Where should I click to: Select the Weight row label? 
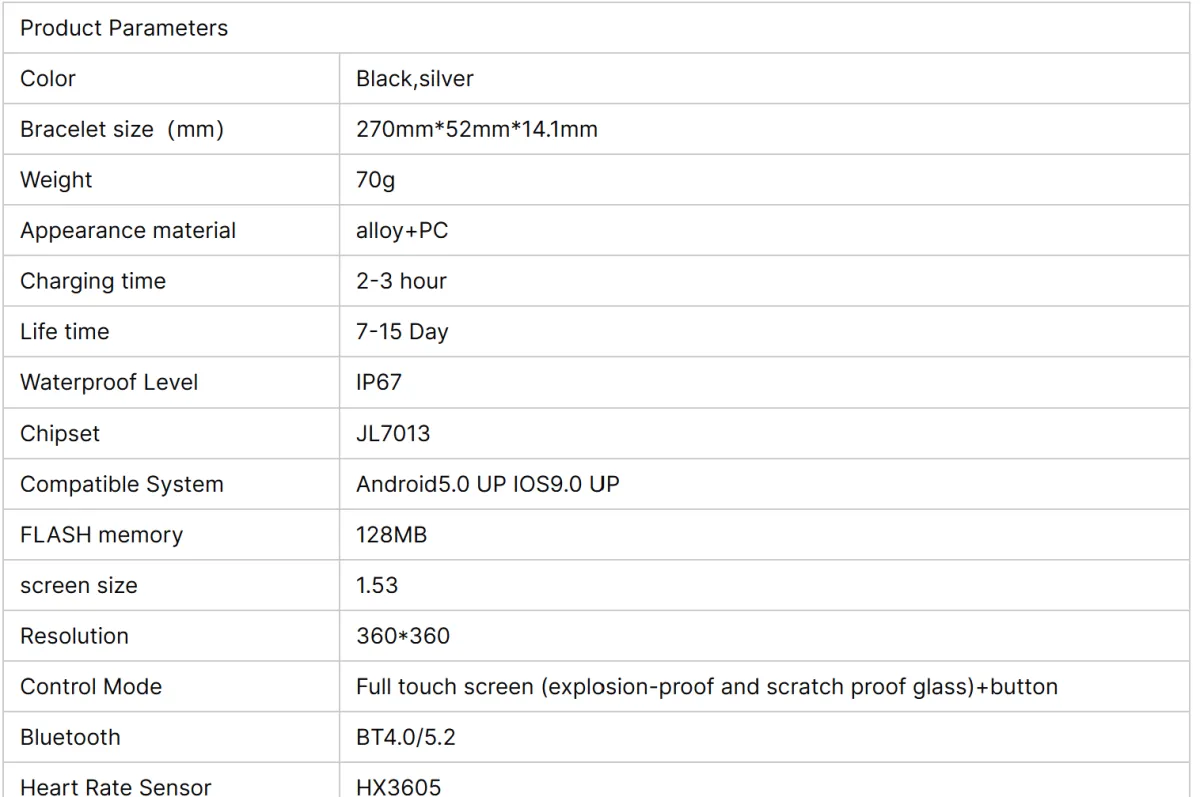(56, 180)
